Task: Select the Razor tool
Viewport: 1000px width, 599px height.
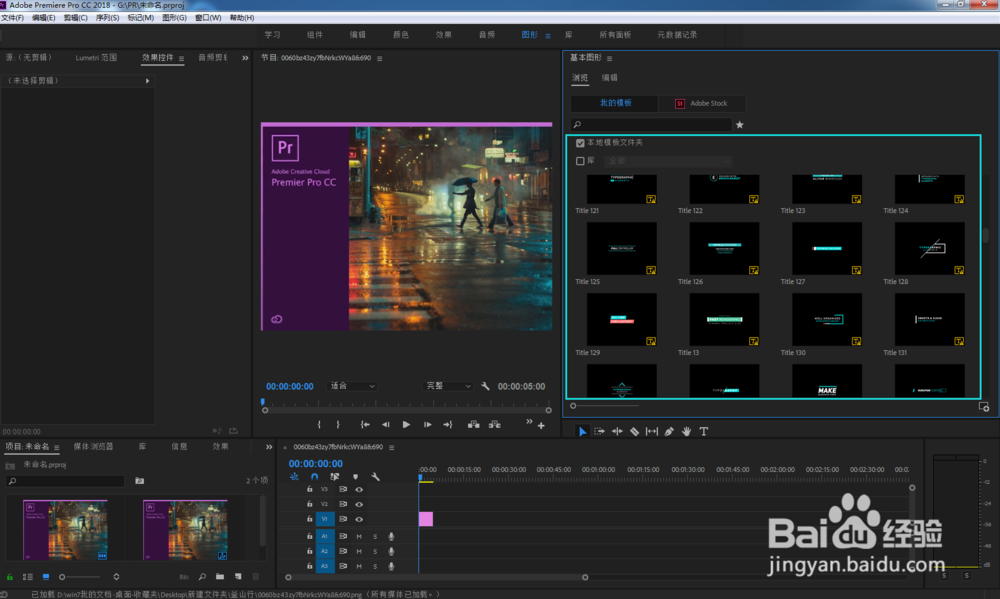Action: click(635, 432)
